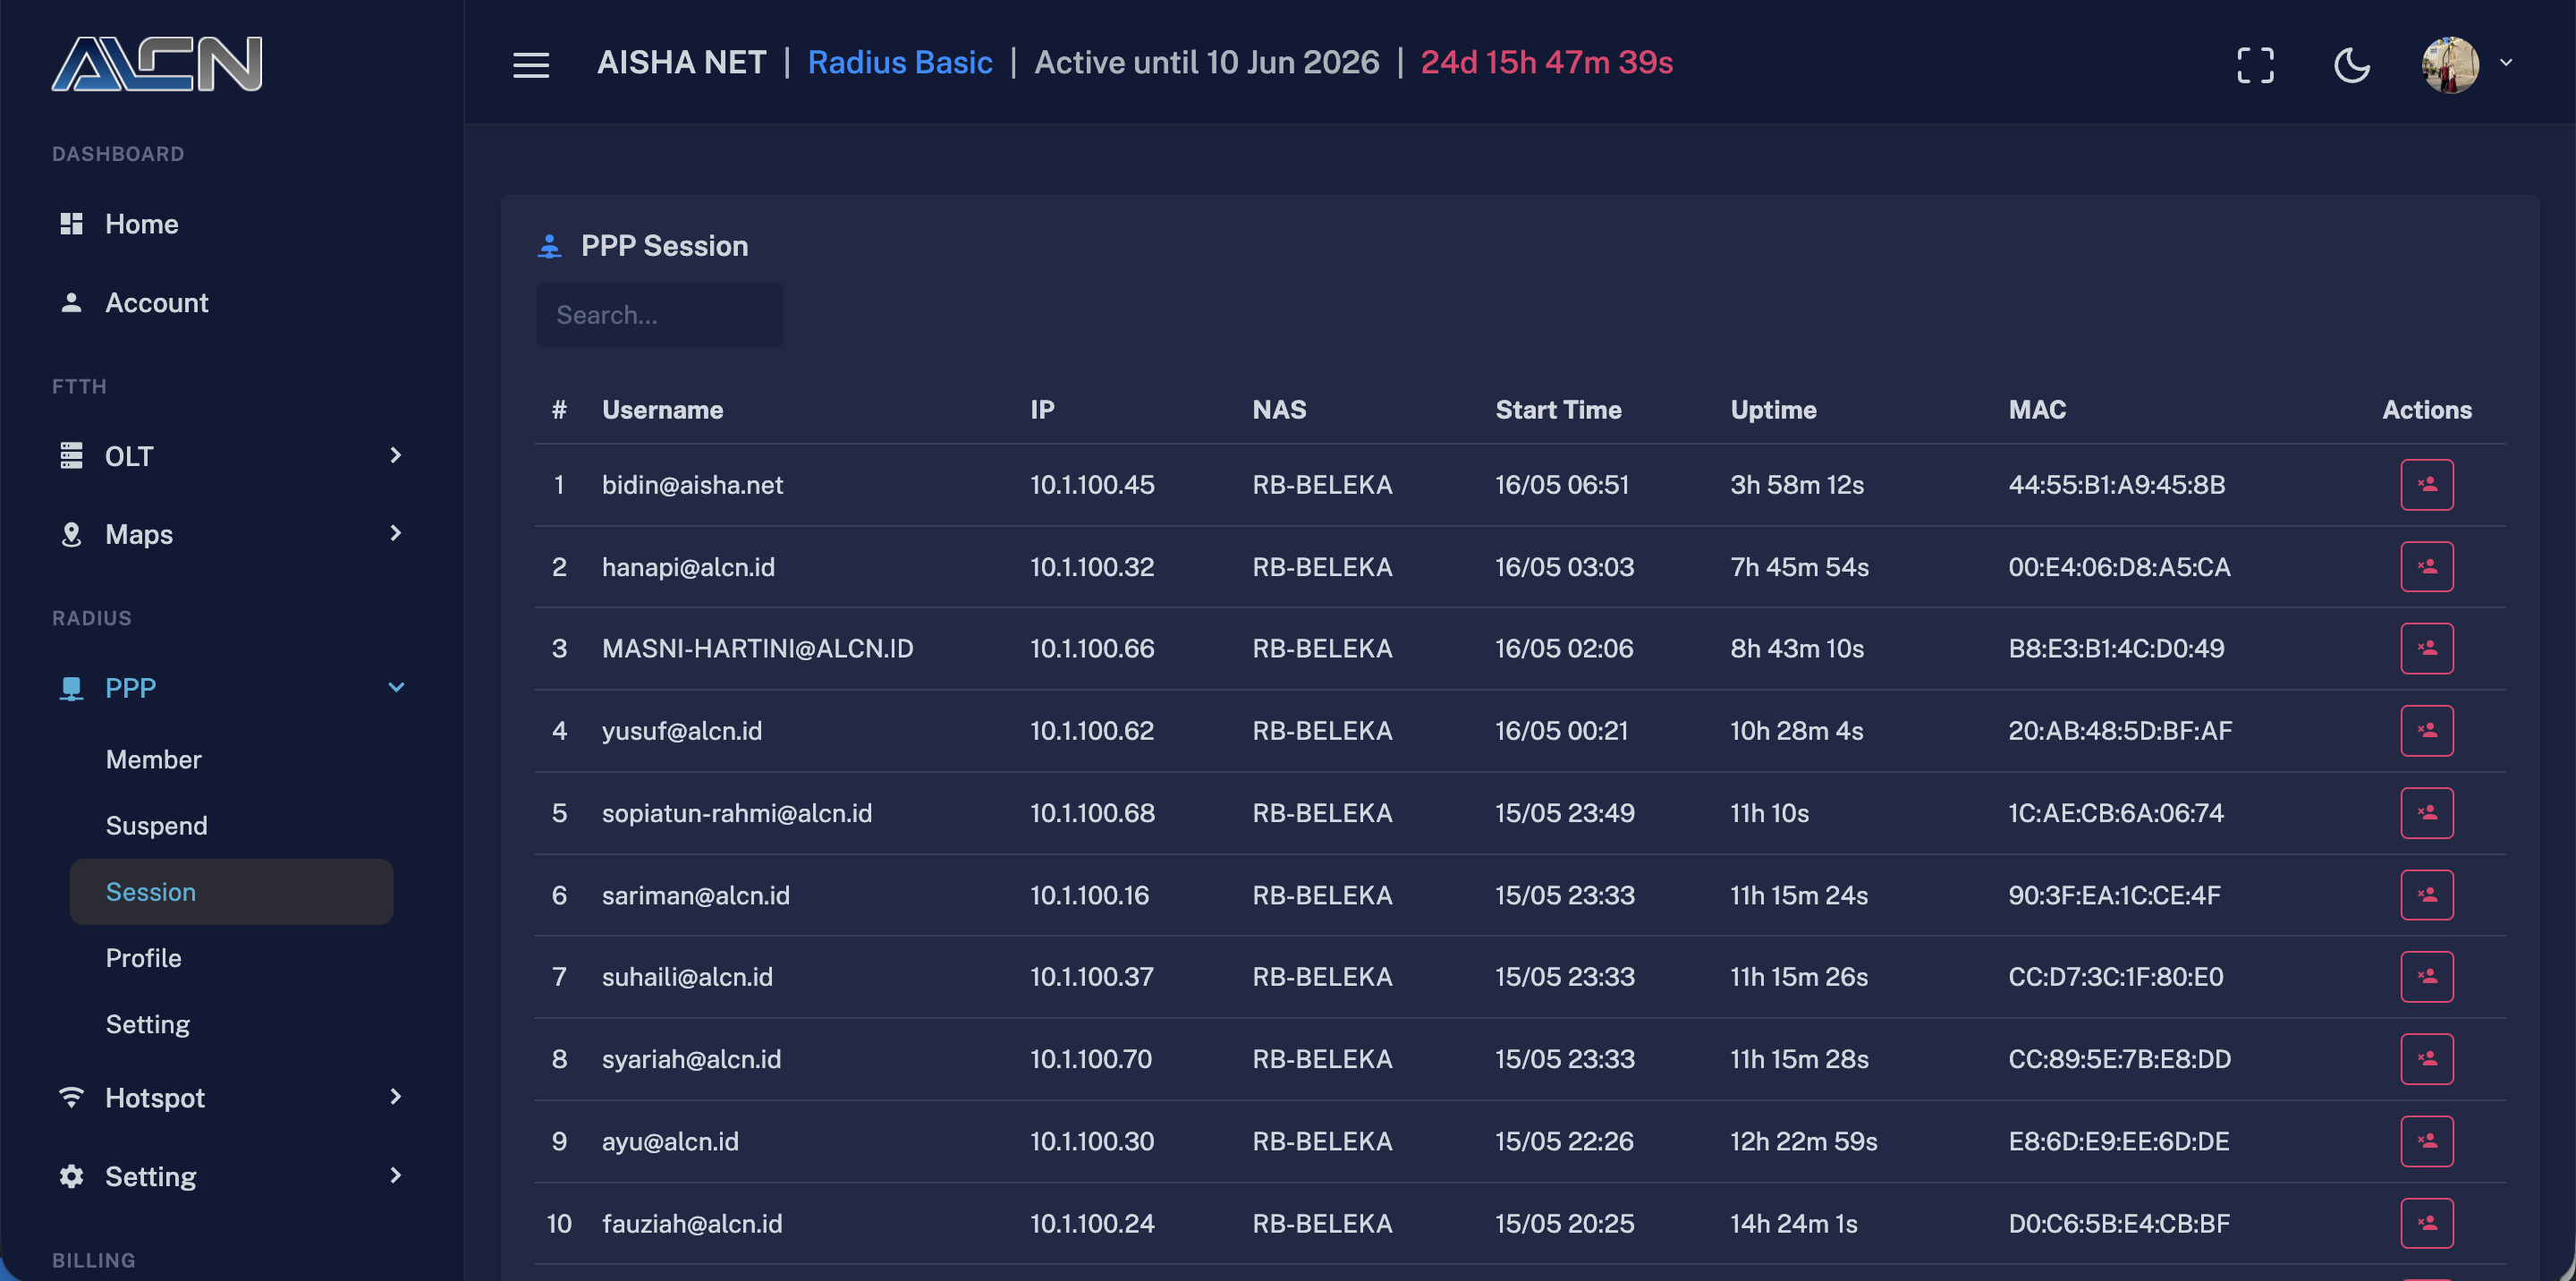This screenshot has width=2576, height=1281.
Task: Toggle the hamburger sidebar menu
Action: click(x=531, y=65)
